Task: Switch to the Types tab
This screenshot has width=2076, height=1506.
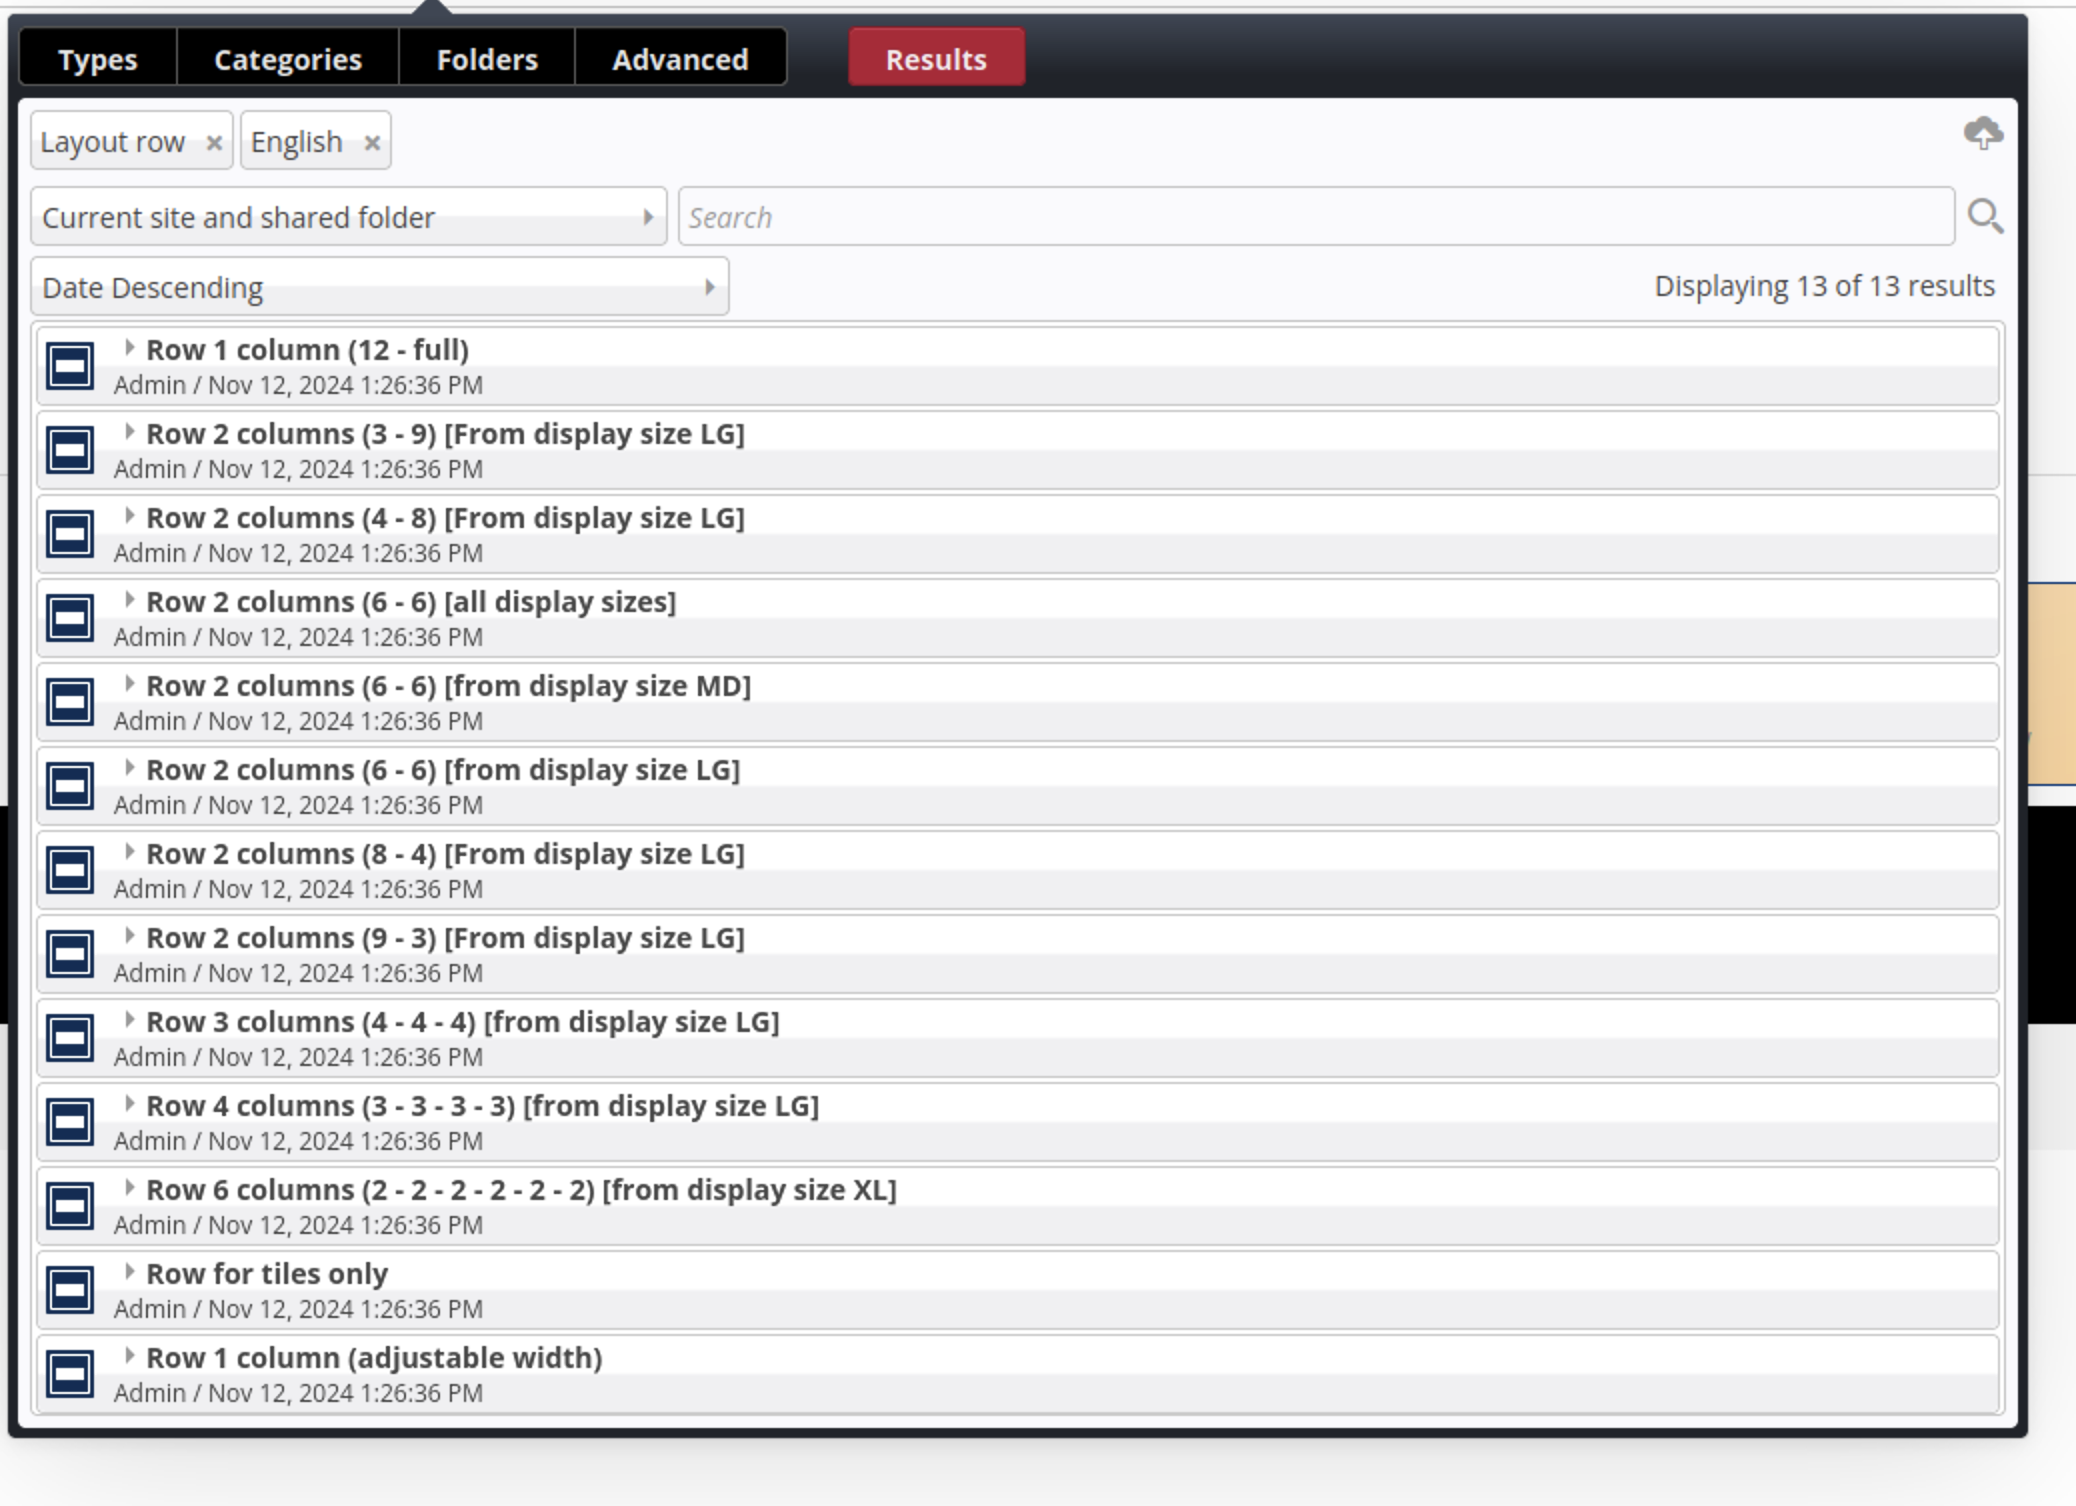Action: click(x=97, y=58)
